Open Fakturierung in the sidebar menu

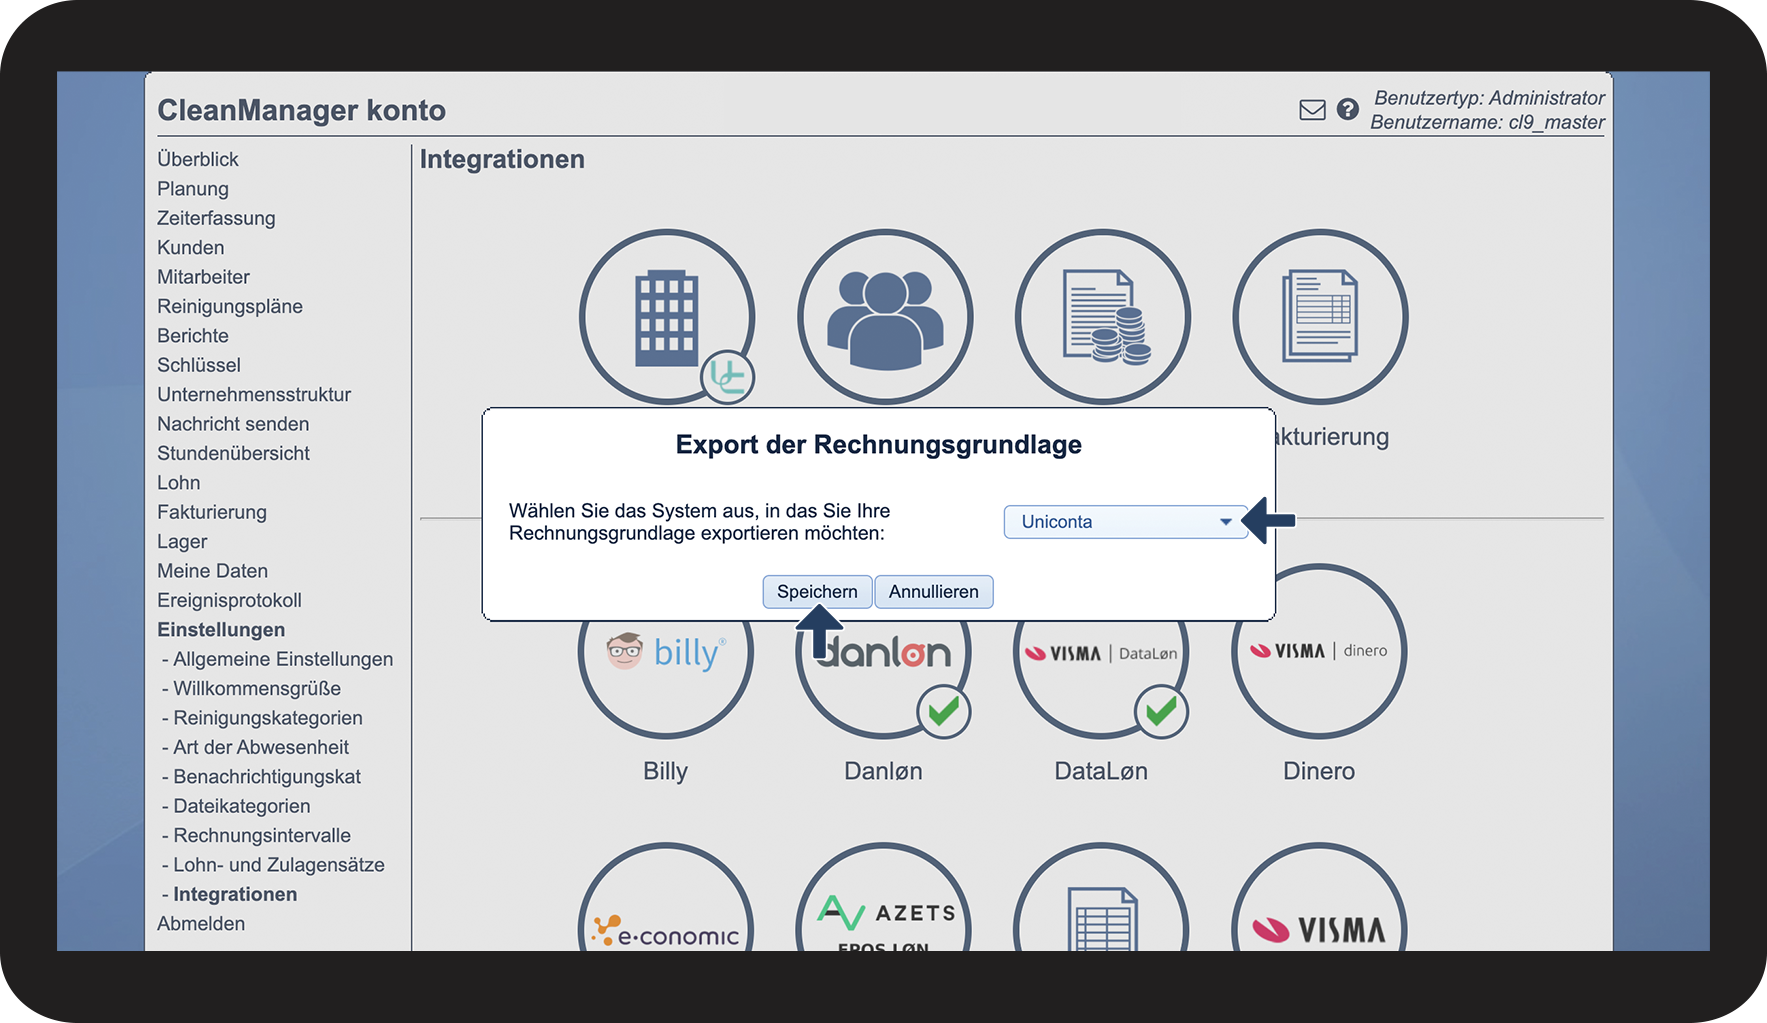[212, 512]
